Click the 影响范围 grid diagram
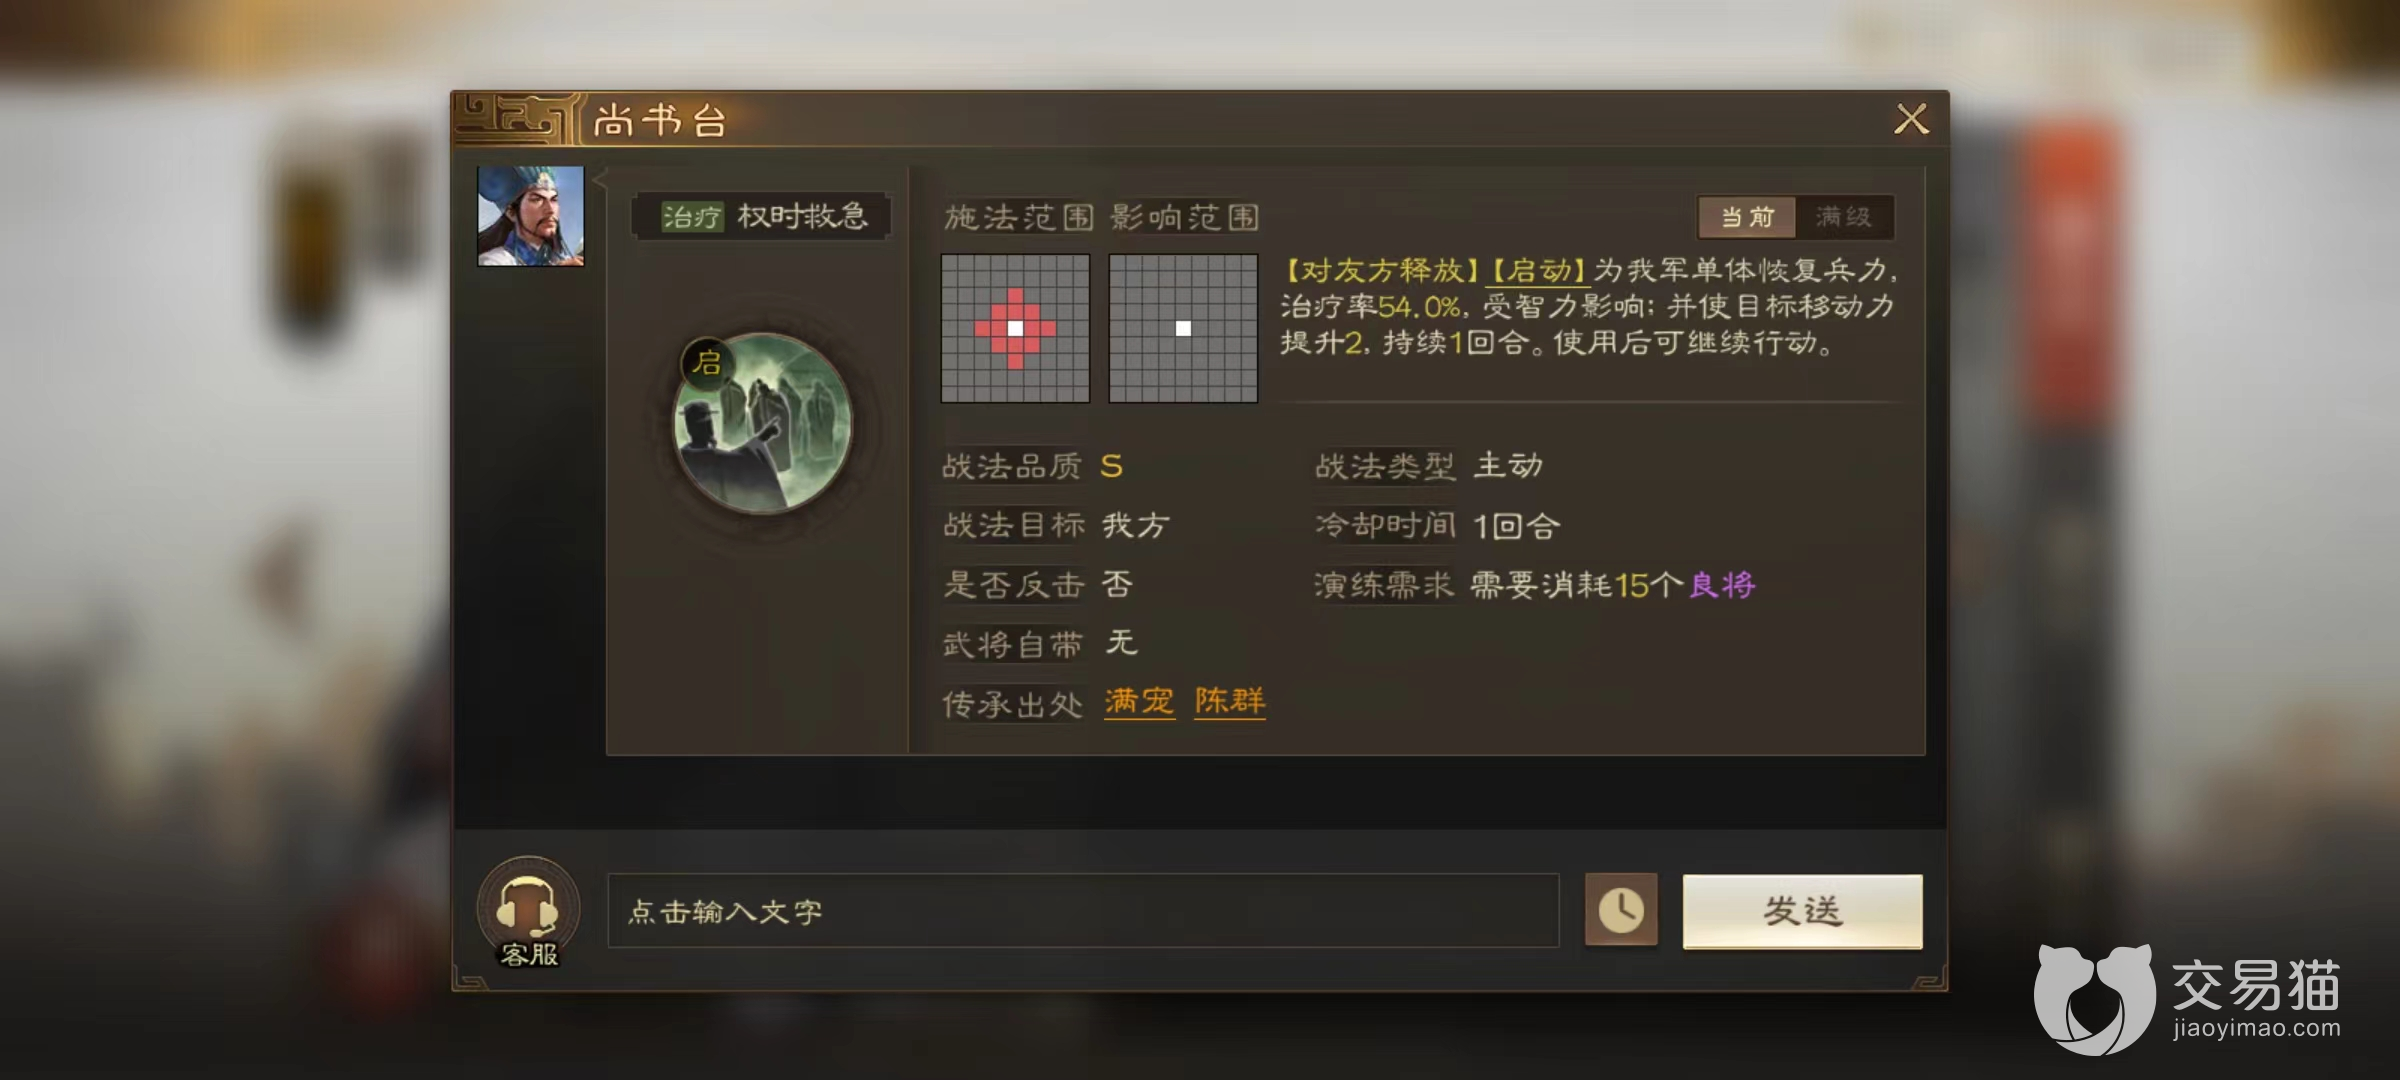 (1183, 328)
